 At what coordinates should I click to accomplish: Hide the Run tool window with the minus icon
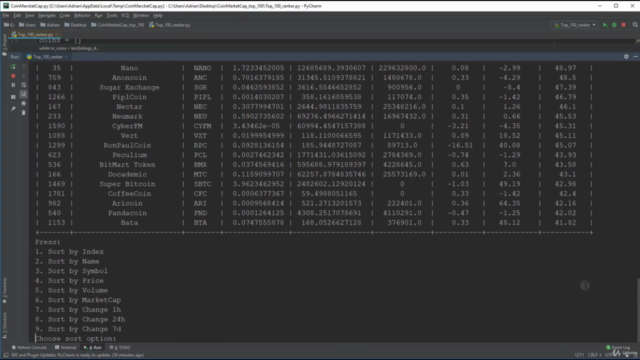click(x=636, y=57)
